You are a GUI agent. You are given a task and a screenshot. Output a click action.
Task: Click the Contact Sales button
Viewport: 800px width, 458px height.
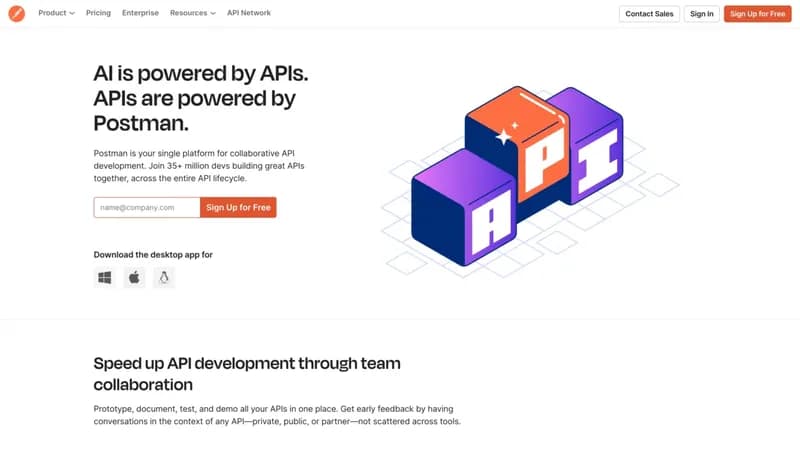click(649, 14)
